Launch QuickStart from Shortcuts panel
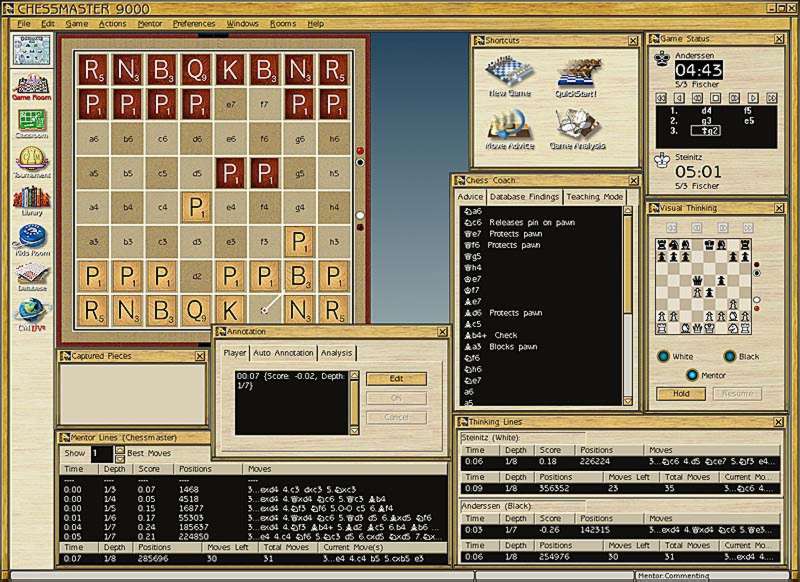800x582 pixels. click(576, 78)
